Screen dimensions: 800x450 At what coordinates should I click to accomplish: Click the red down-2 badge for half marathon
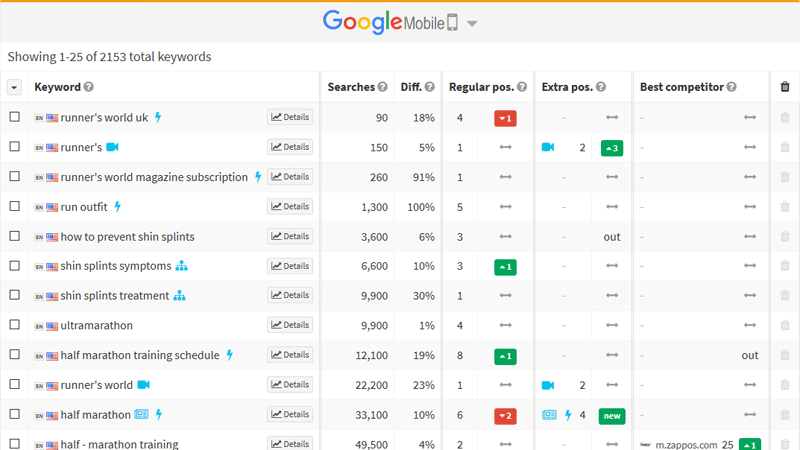(505, 416)
